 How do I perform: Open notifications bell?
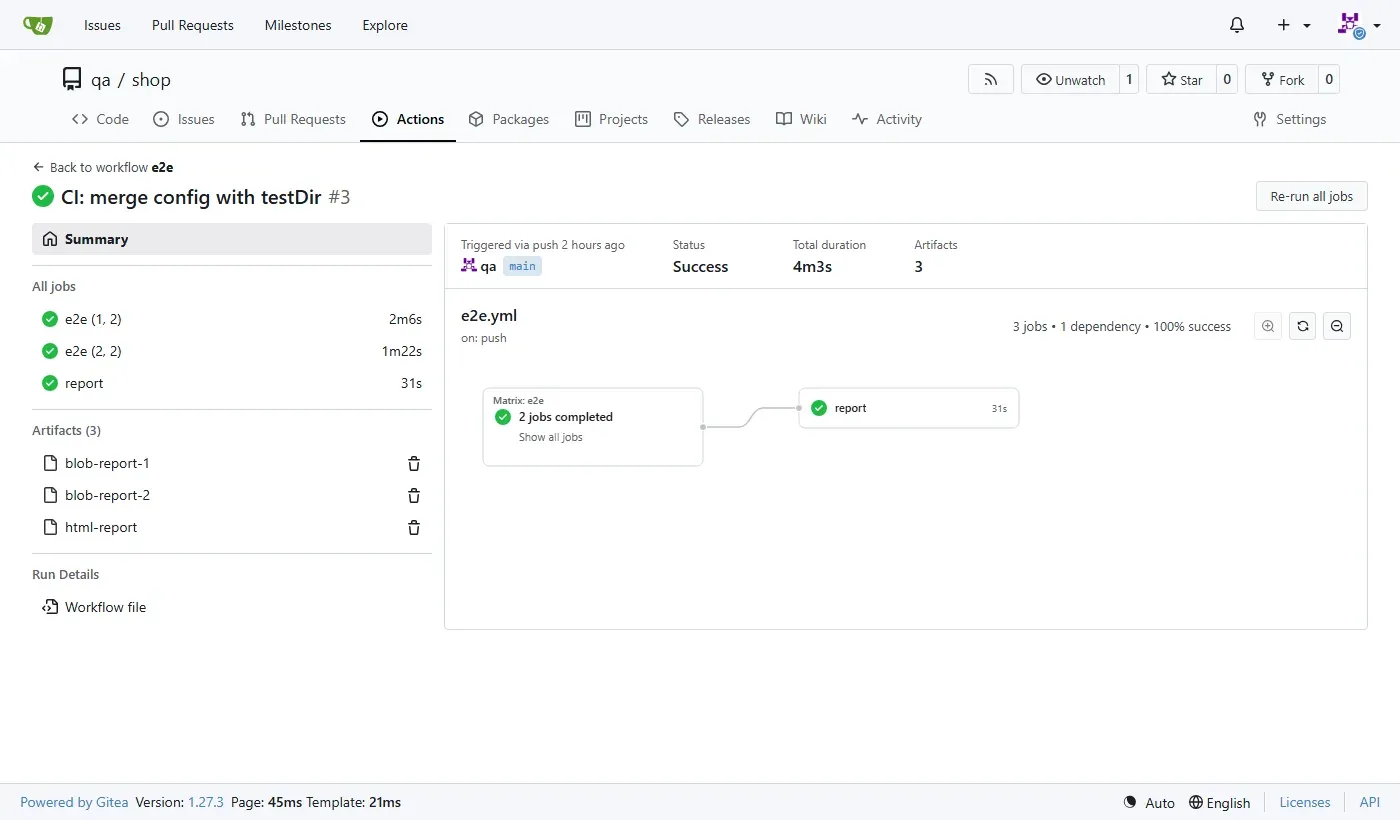(1237, 25)
